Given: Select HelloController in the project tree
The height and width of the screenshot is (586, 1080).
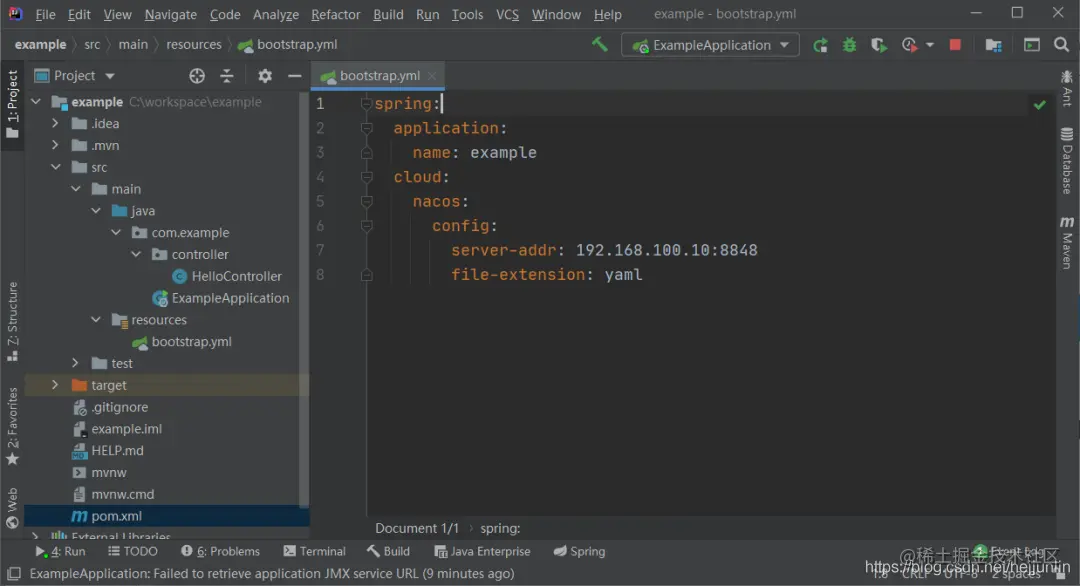Looking at the screenshot, I should click(236, 276).
